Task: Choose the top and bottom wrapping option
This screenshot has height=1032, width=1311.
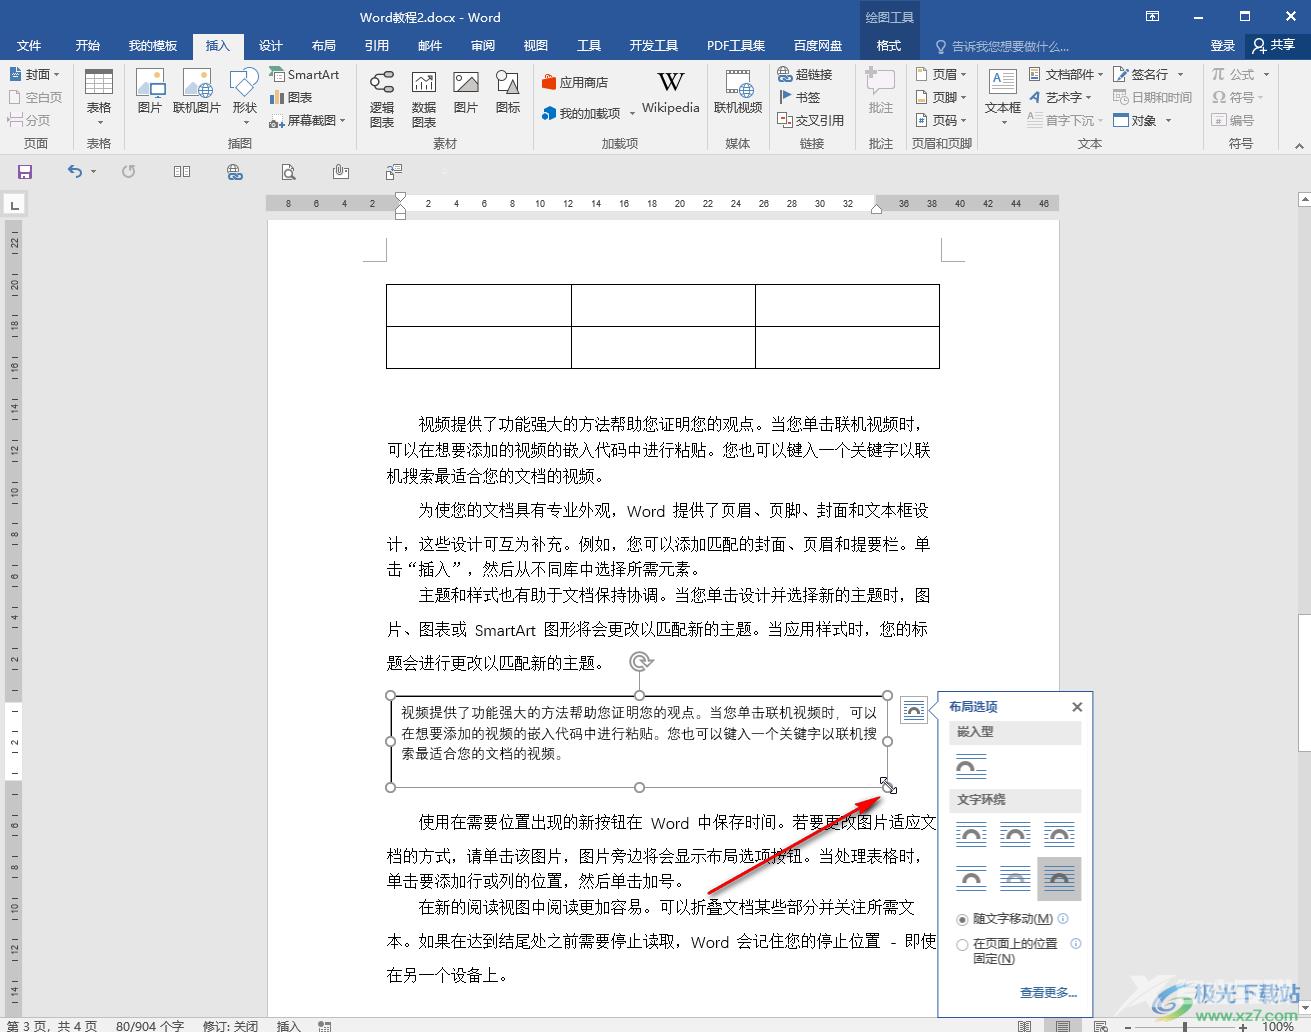Action: point(971,879)
